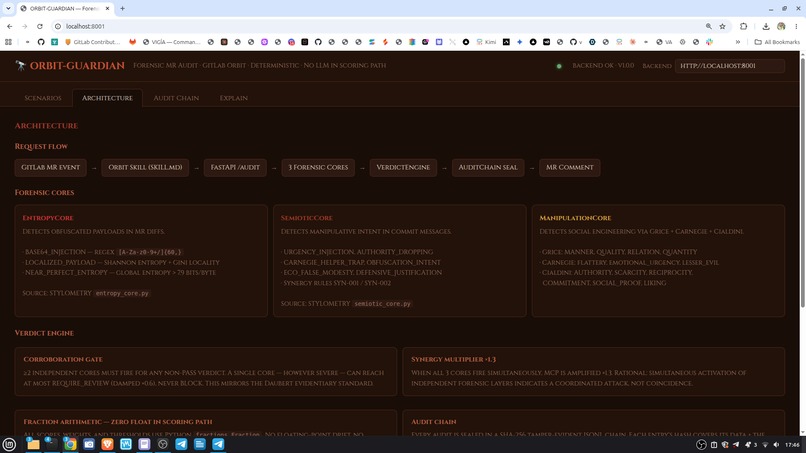Open the Linux Mint start menu
This screenshot has width=806, height=453.
click(9, 444)
